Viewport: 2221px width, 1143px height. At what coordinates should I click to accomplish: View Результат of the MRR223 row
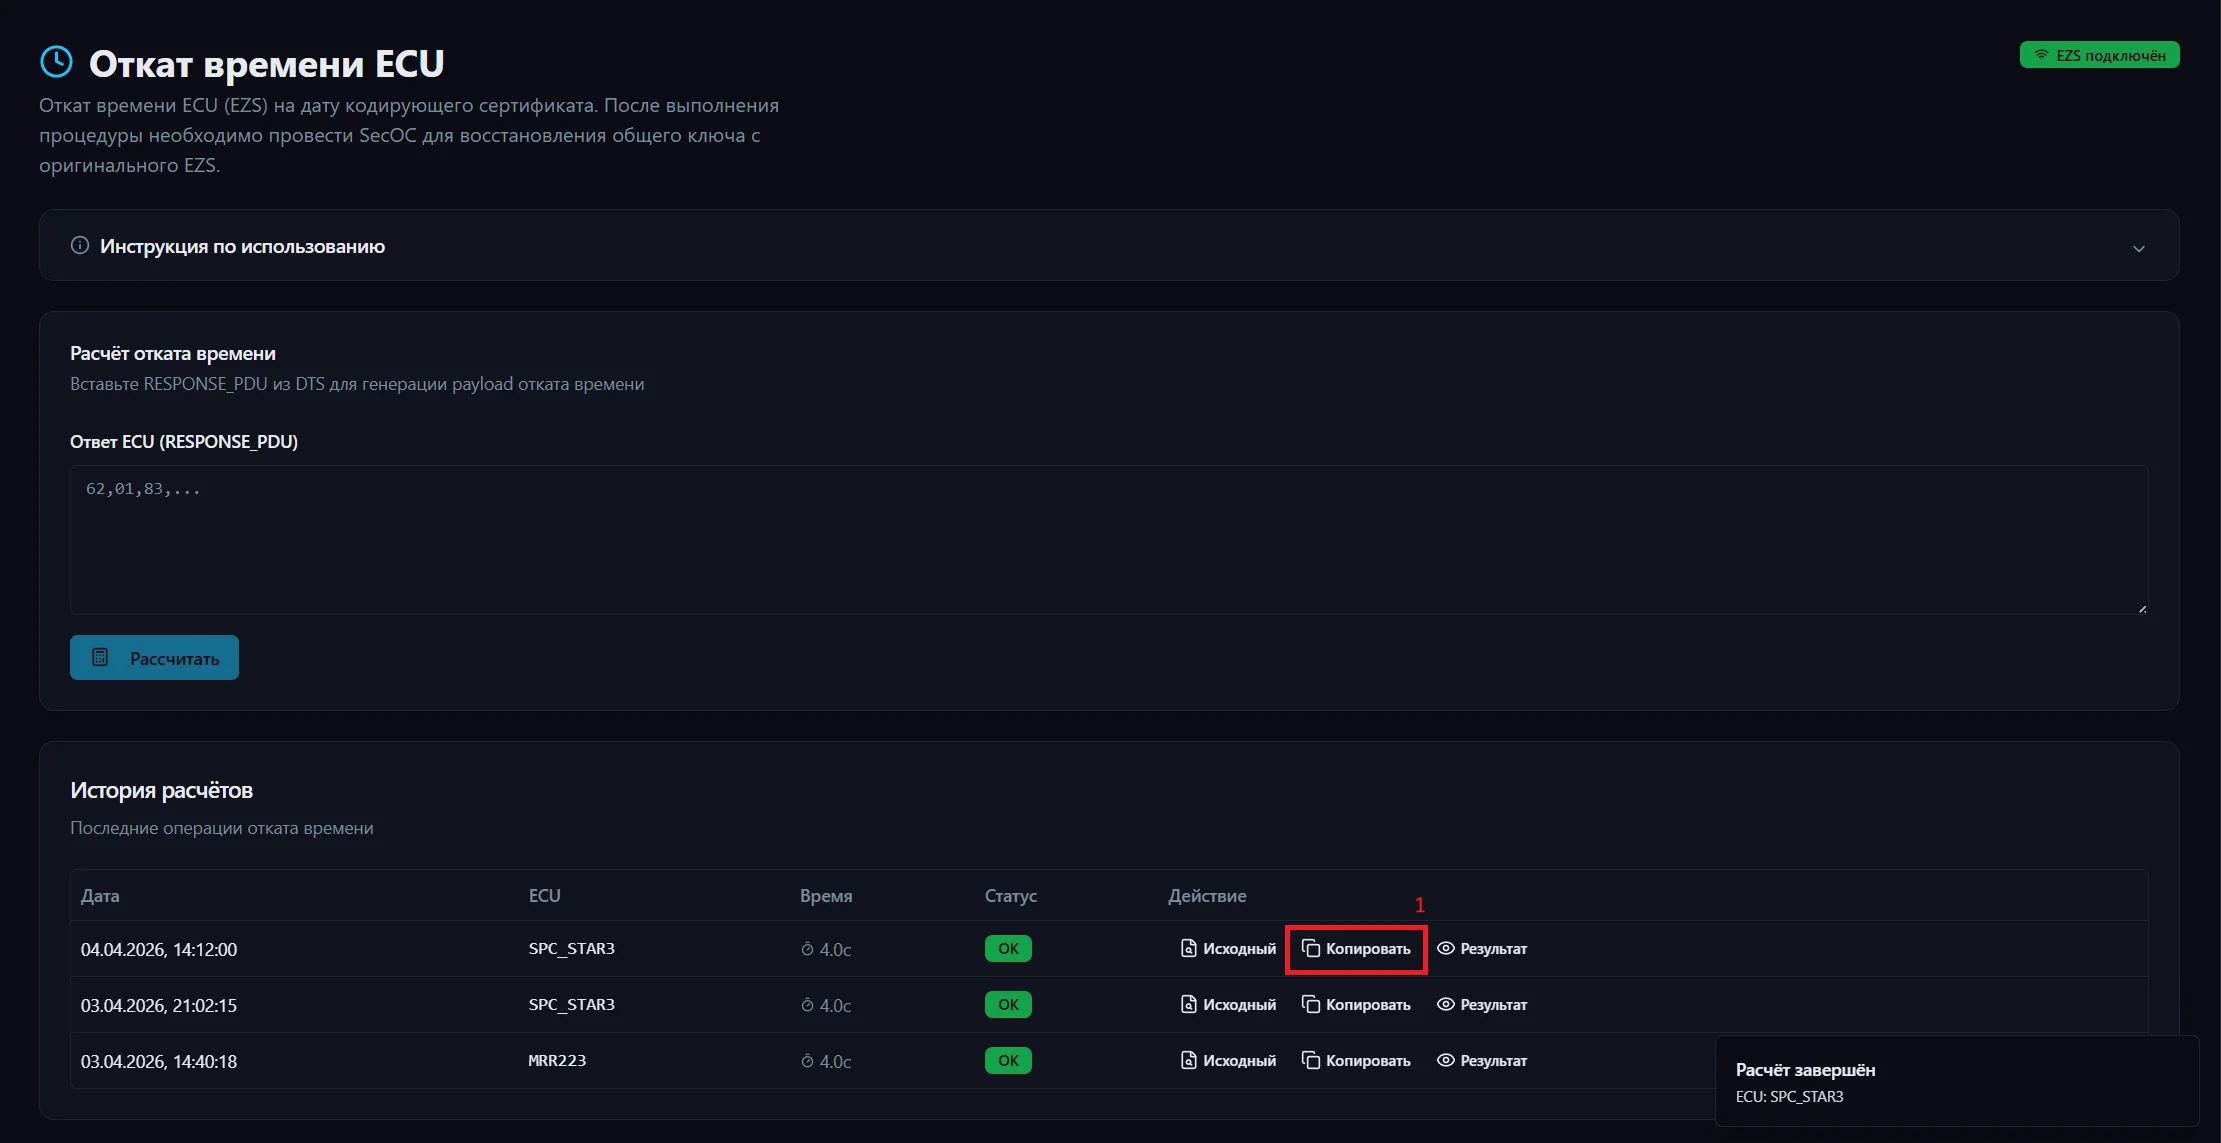tap(1482, 1061)
